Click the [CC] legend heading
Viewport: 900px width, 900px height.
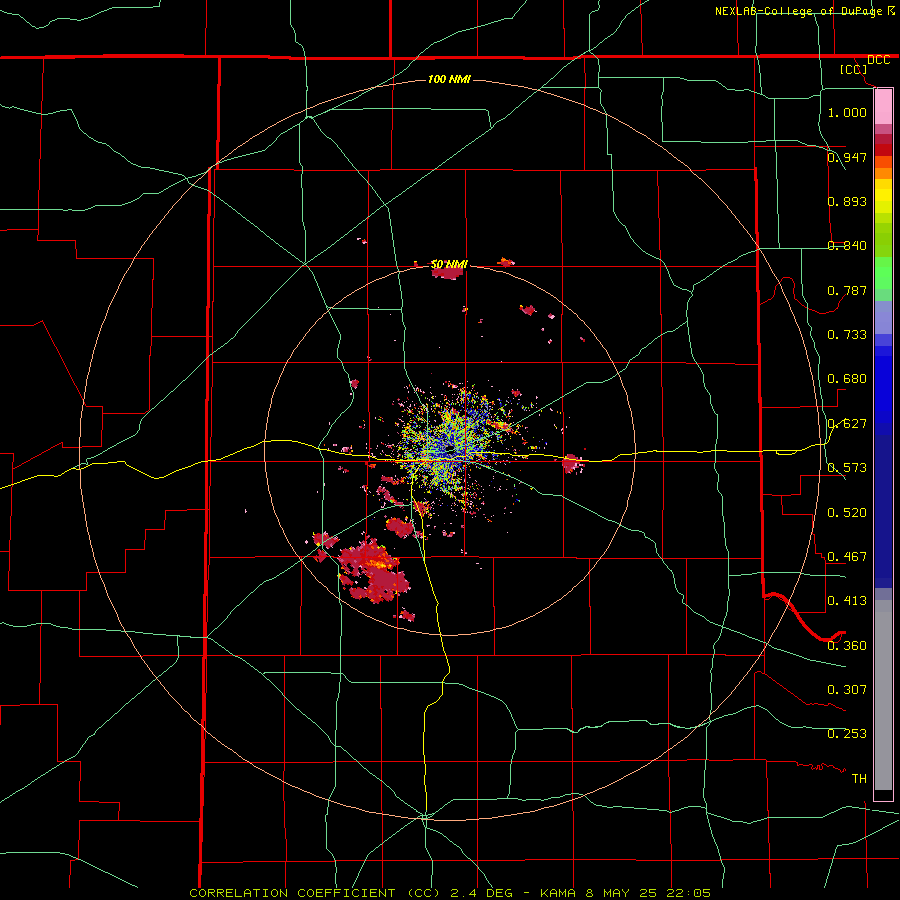pos(853,69)
